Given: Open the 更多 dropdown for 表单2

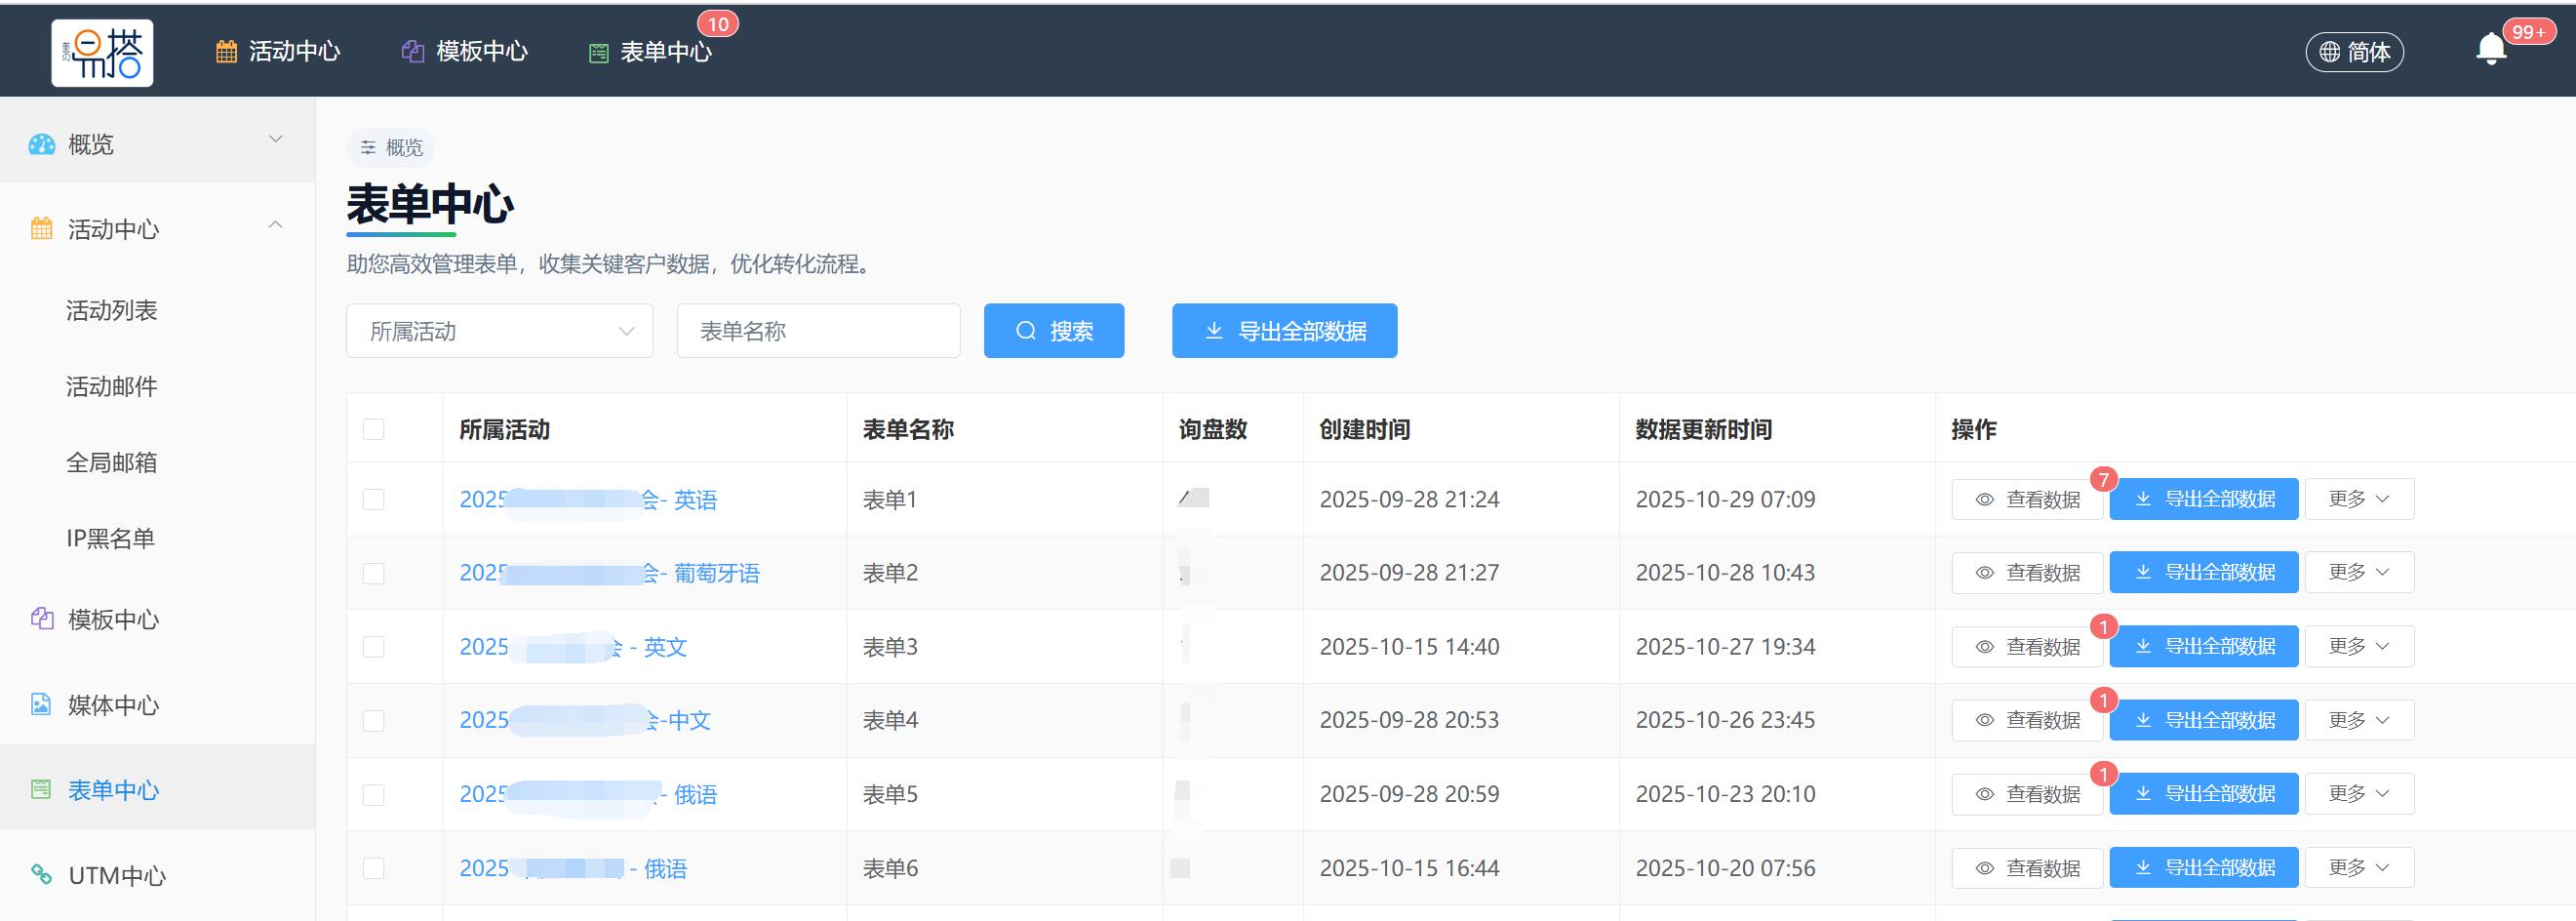Looking at the screenshot, I should click(x=2359, y=571).
